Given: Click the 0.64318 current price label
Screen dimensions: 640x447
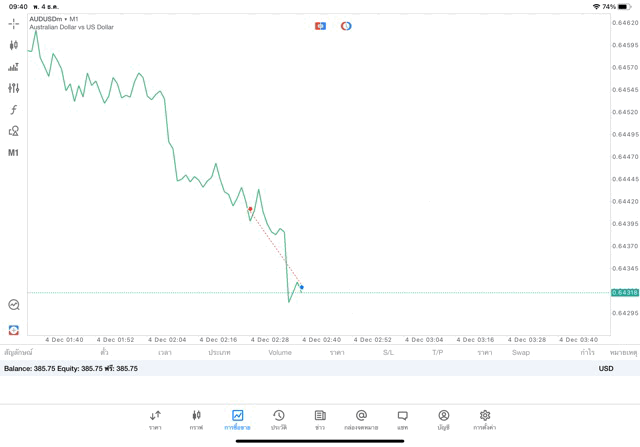Looking at the screenshot, I should pos(625,293).
